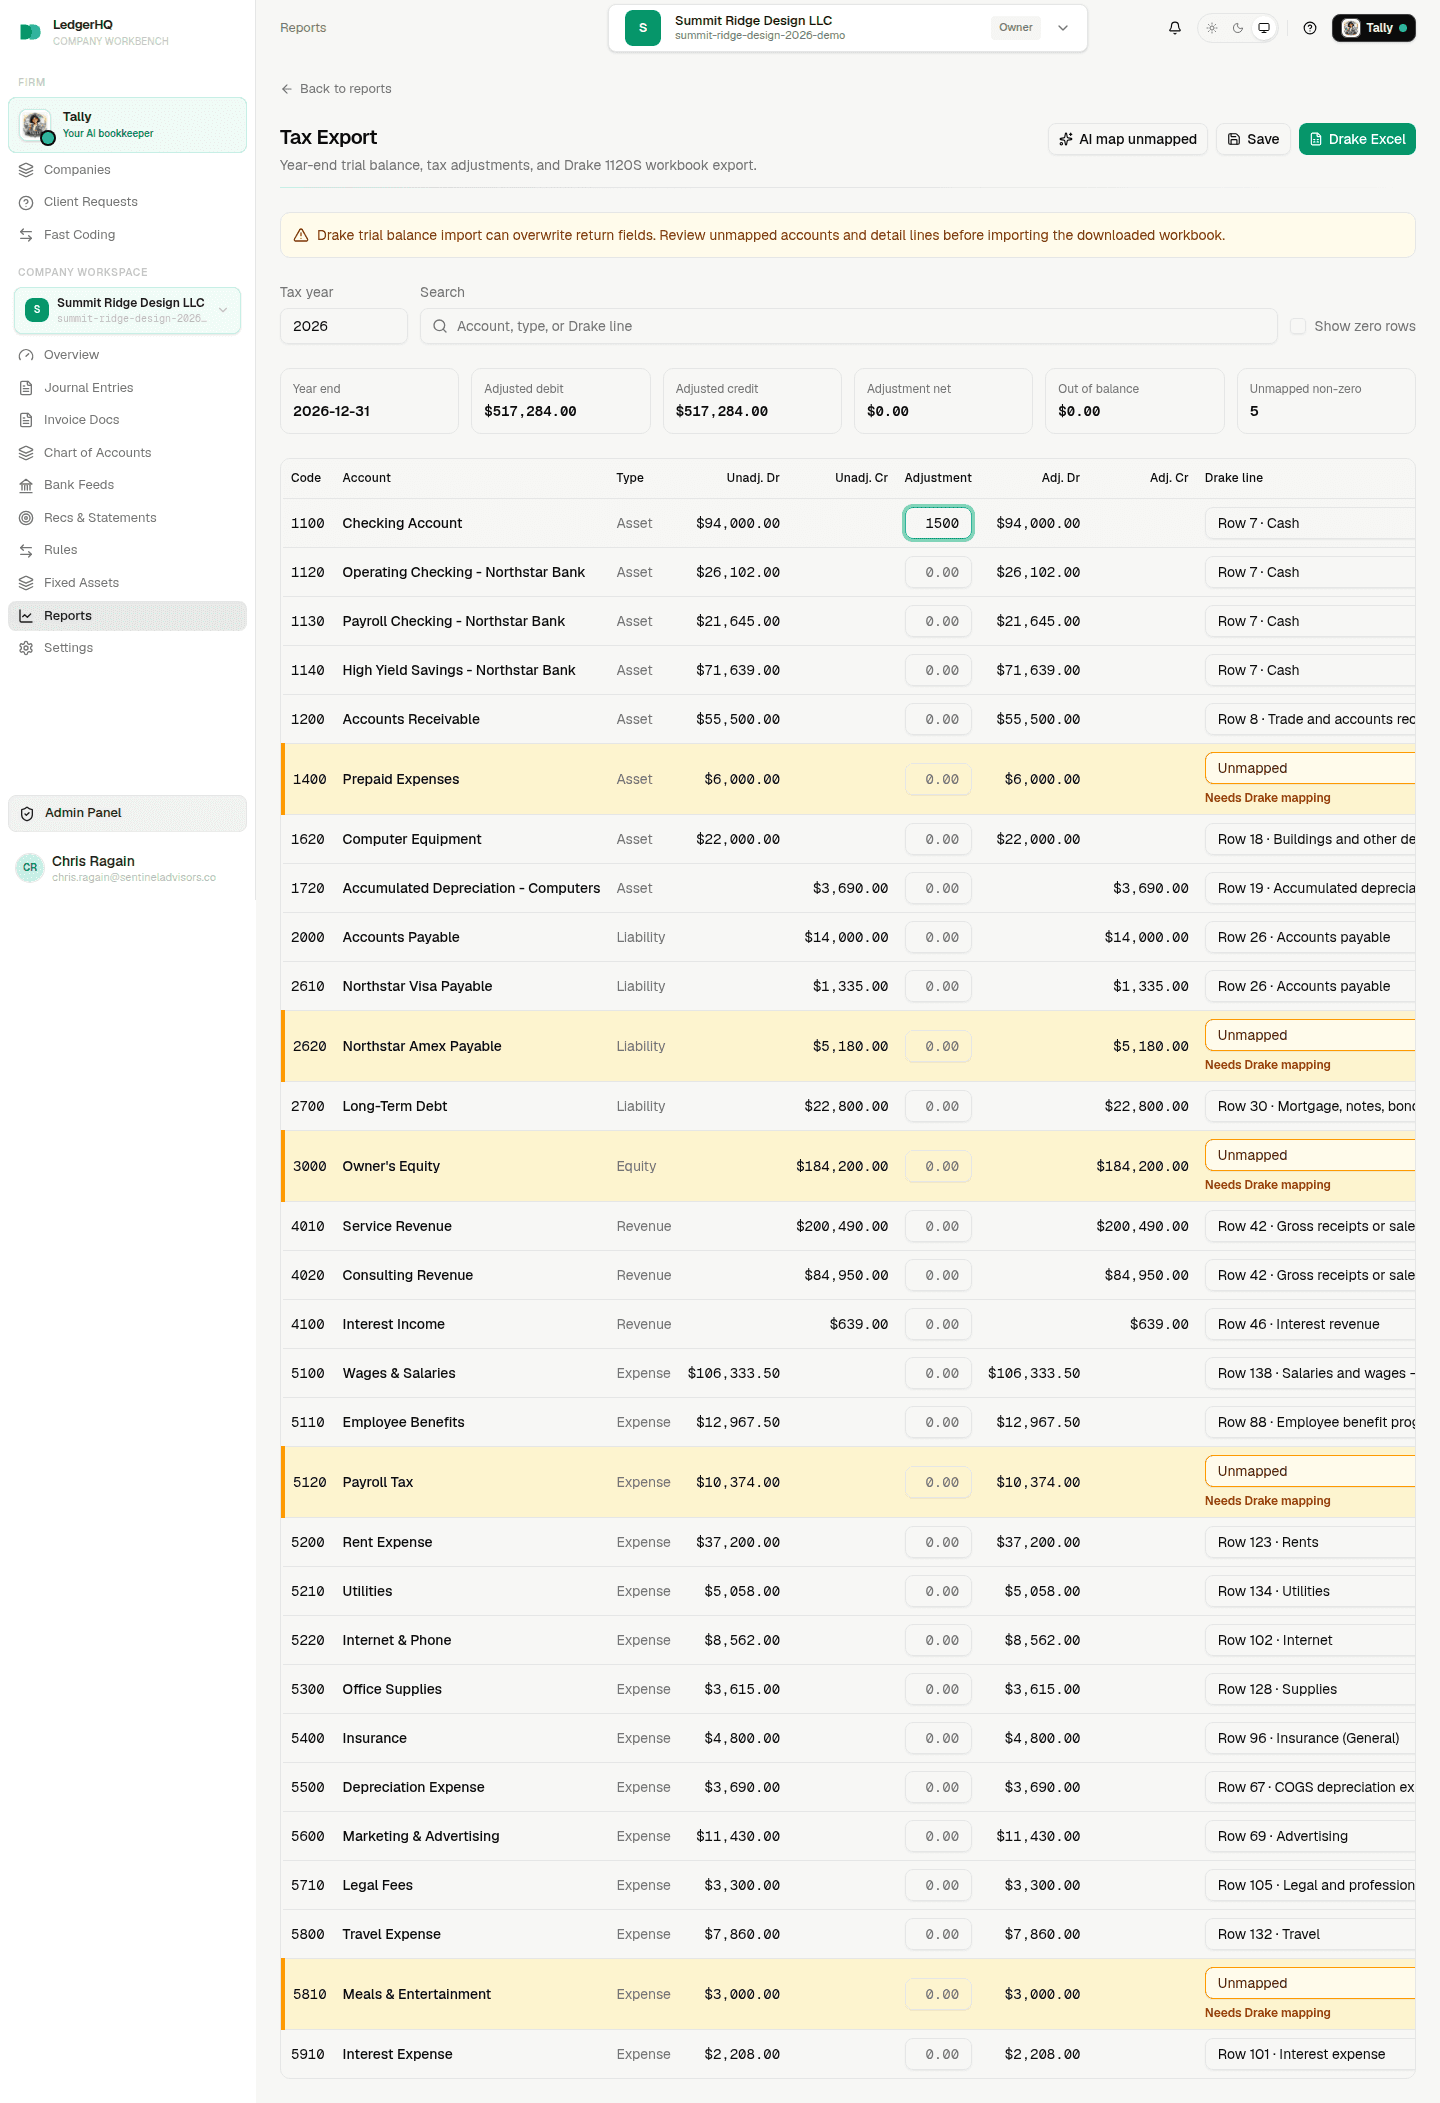The height and width of the screenshot is (2103, 1440).
Task: Open Unmapped dropdown for Payroll Tax
Action: 1310,1471
